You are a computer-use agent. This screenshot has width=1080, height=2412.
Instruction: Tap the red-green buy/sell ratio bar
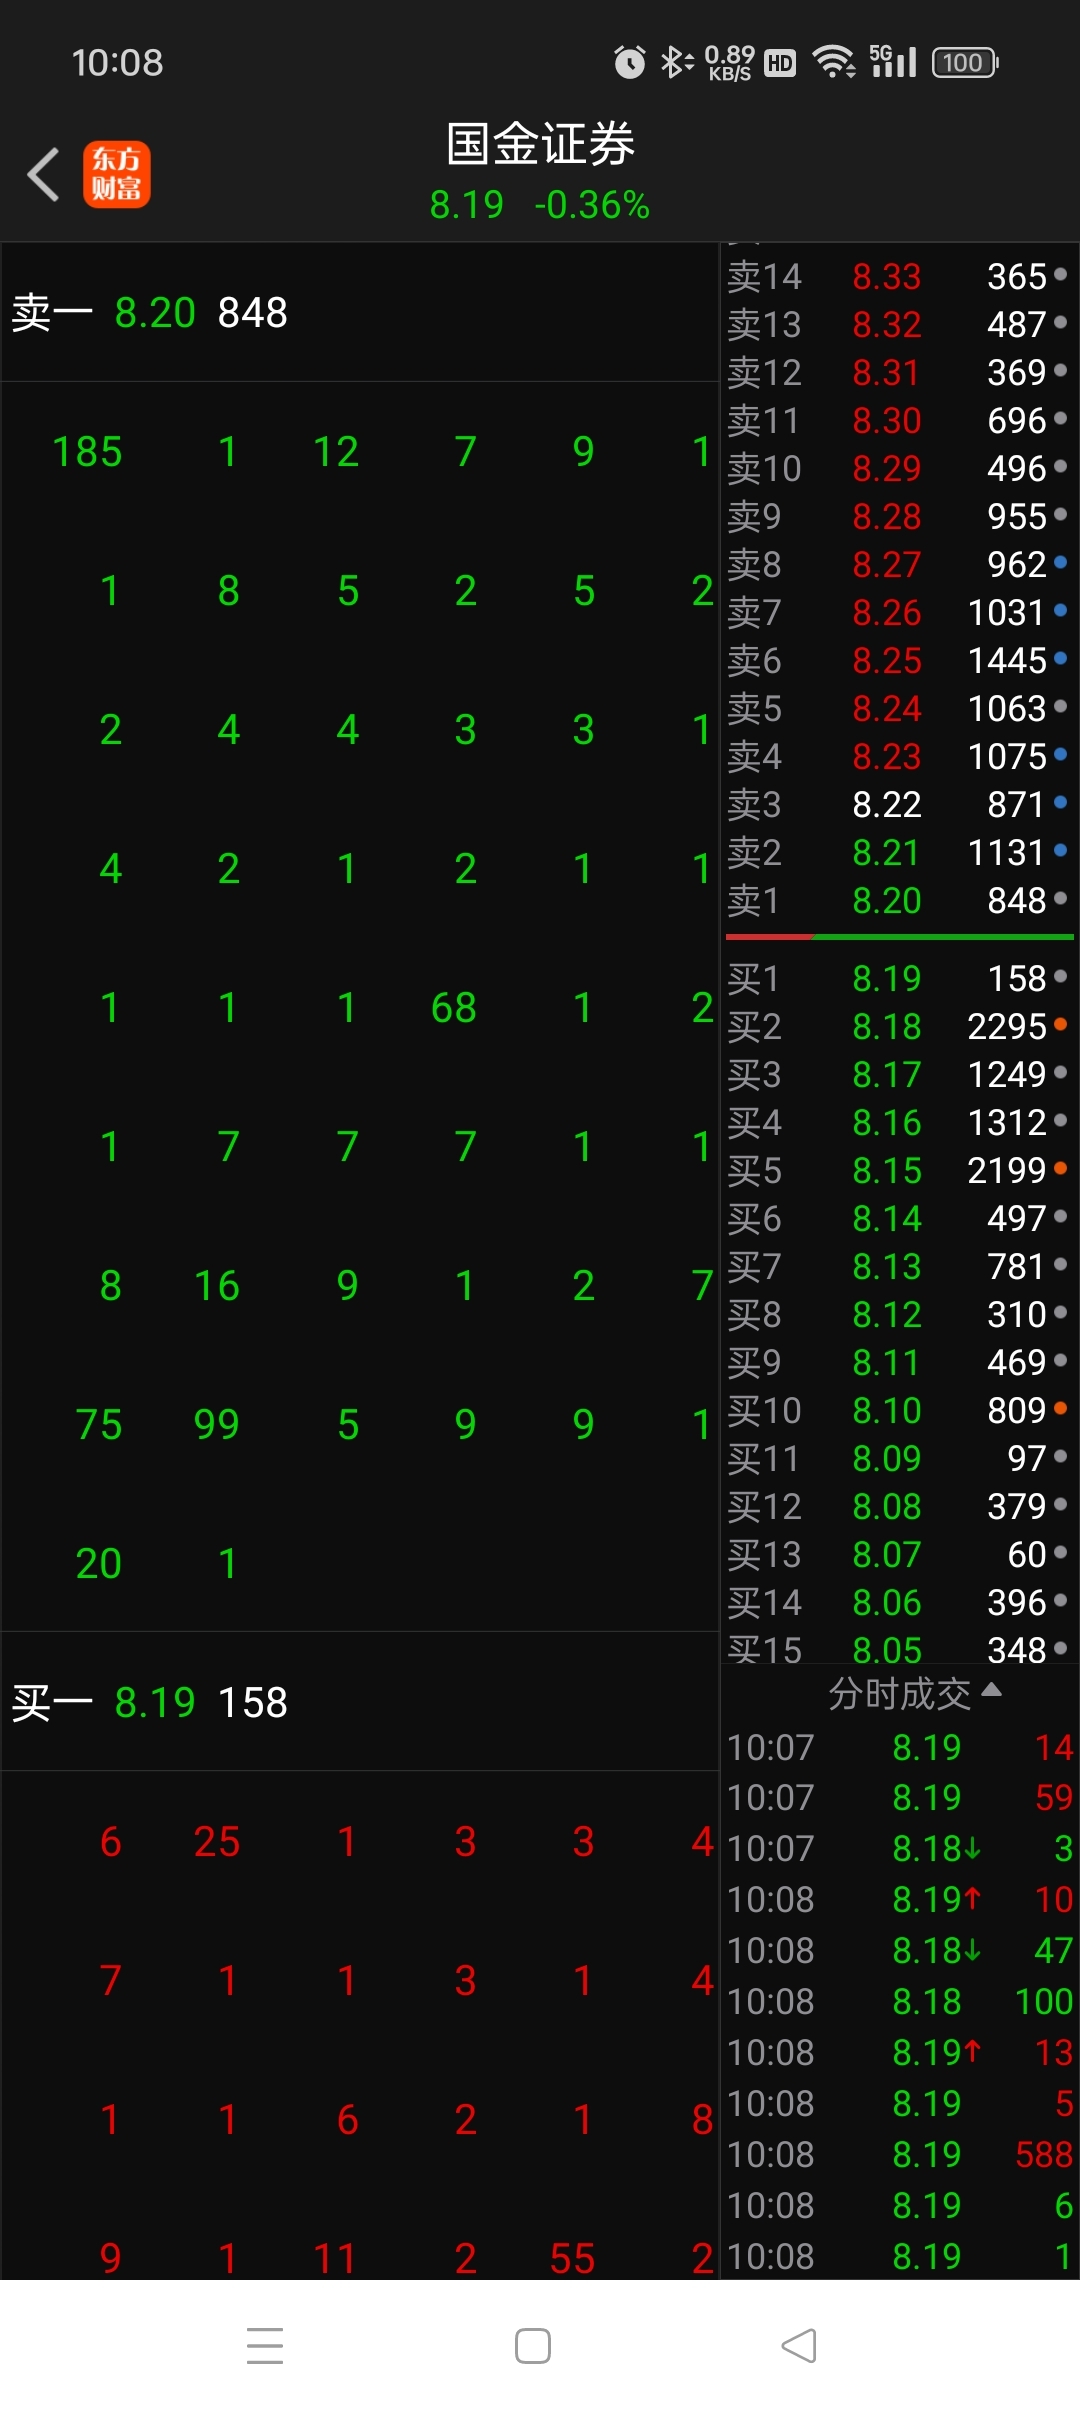pos(899,937)
